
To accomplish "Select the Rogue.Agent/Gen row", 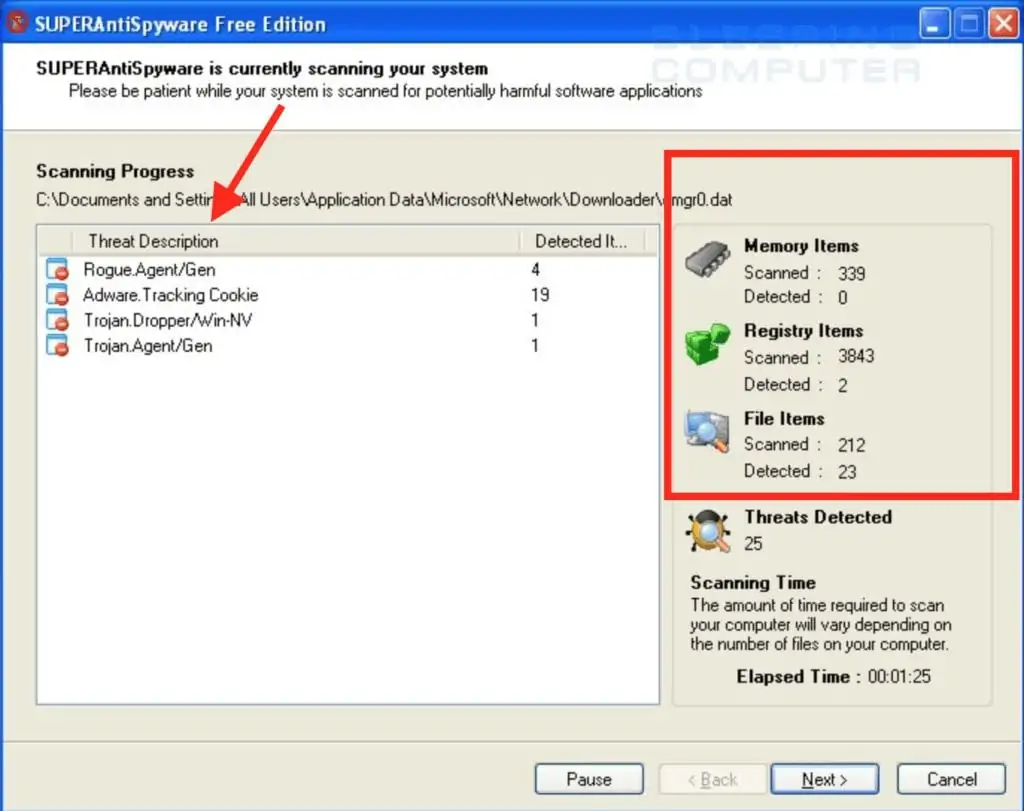I will 347,269.
